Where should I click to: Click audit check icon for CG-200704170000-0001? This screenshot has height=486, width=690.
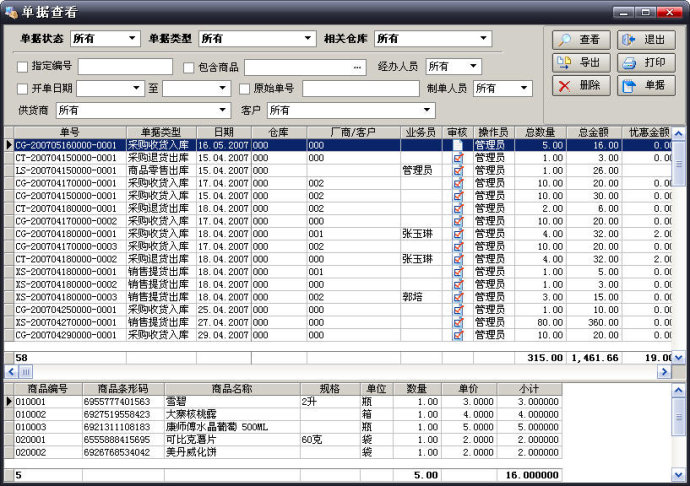458,183
